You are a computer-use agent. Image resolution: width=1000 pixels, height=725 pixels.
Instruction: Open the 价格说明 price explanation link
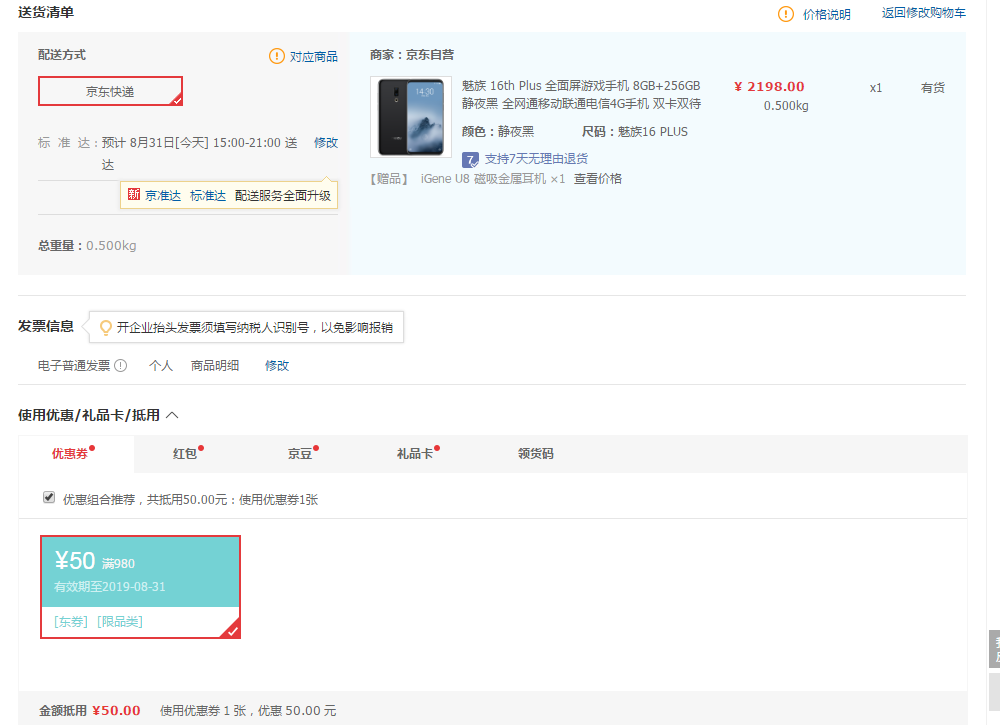click(x=827, y=15)
